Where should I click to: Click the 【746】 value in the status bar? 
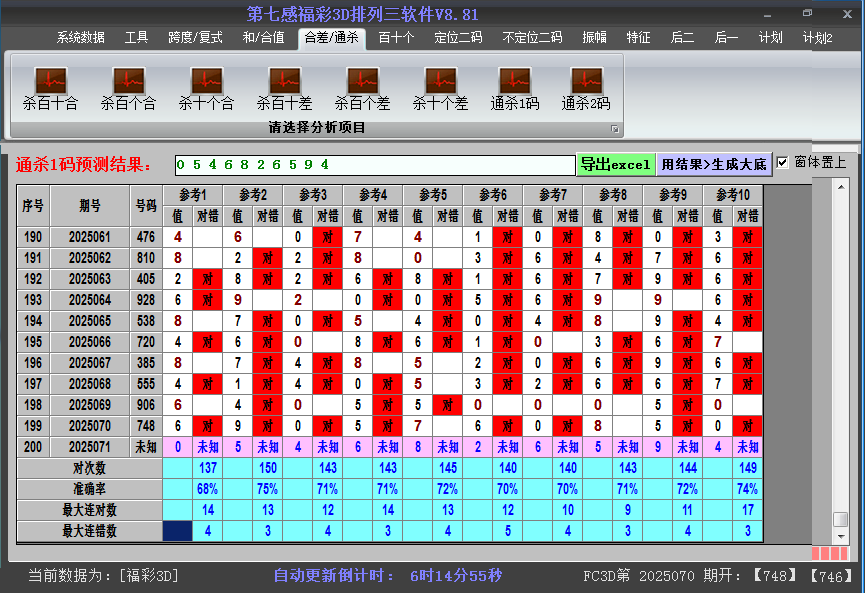click(x=831, y=576)
